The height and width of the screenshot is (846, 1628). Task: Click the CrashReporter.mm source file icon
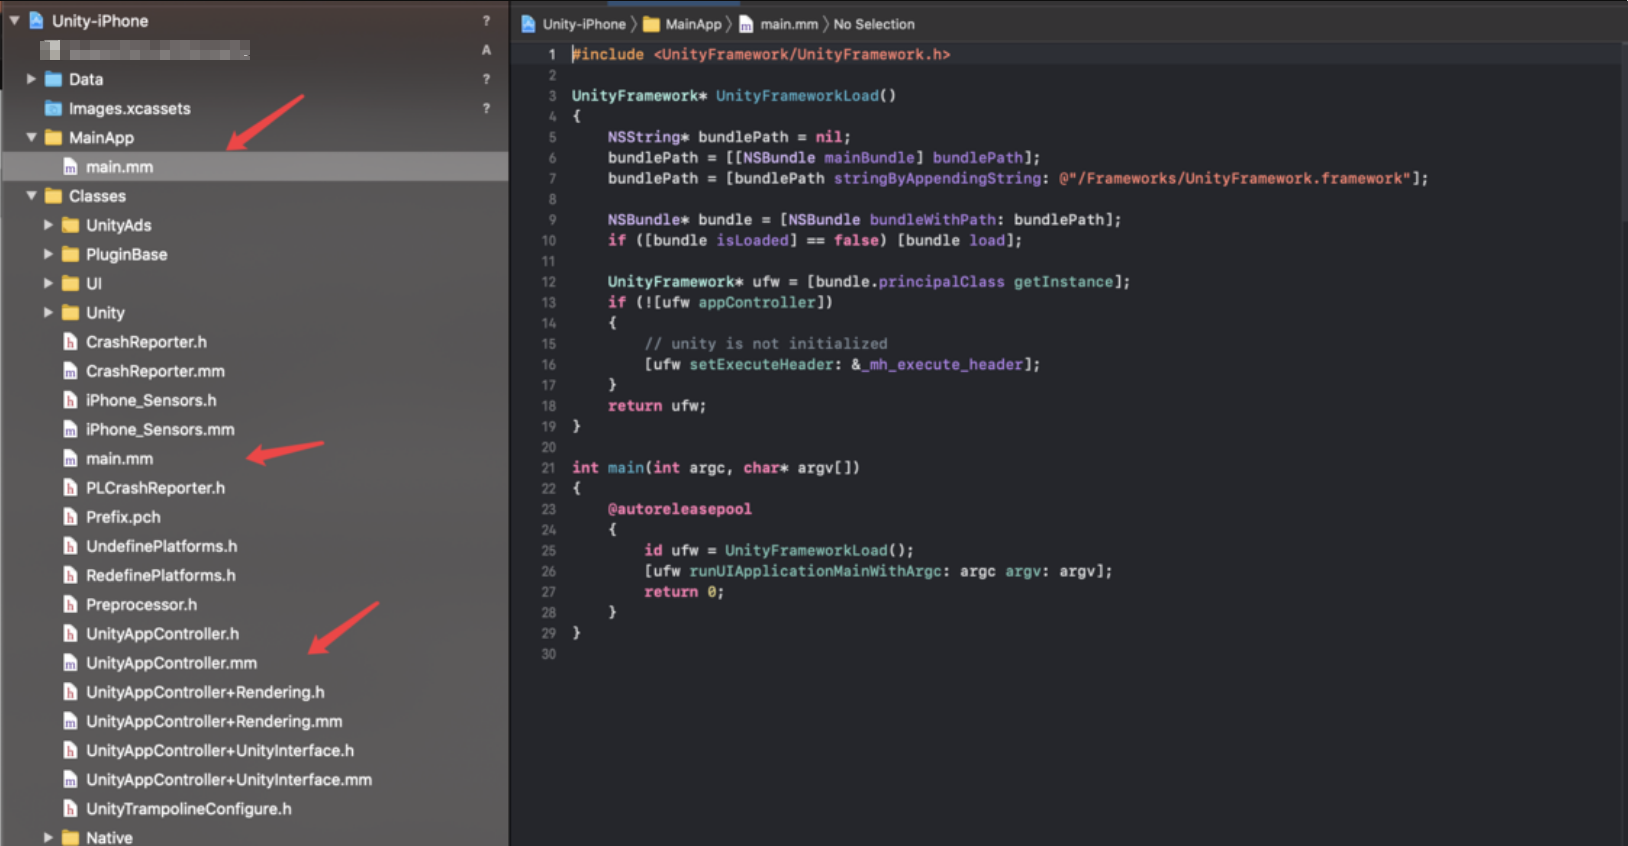click(x=70, y=371)
